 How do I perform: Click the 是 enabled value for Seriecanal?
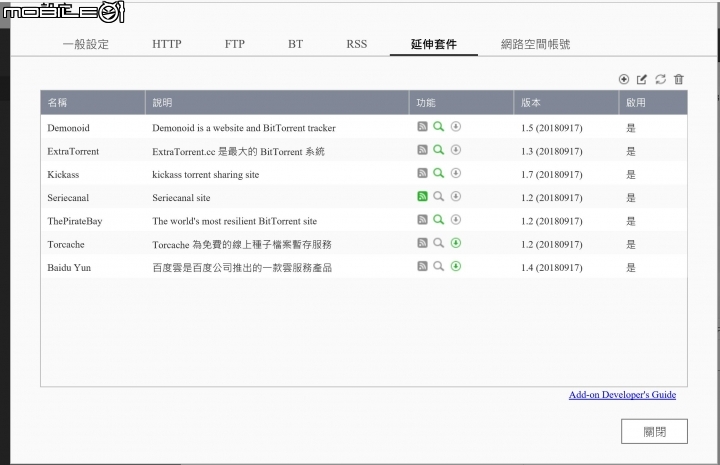631,198
